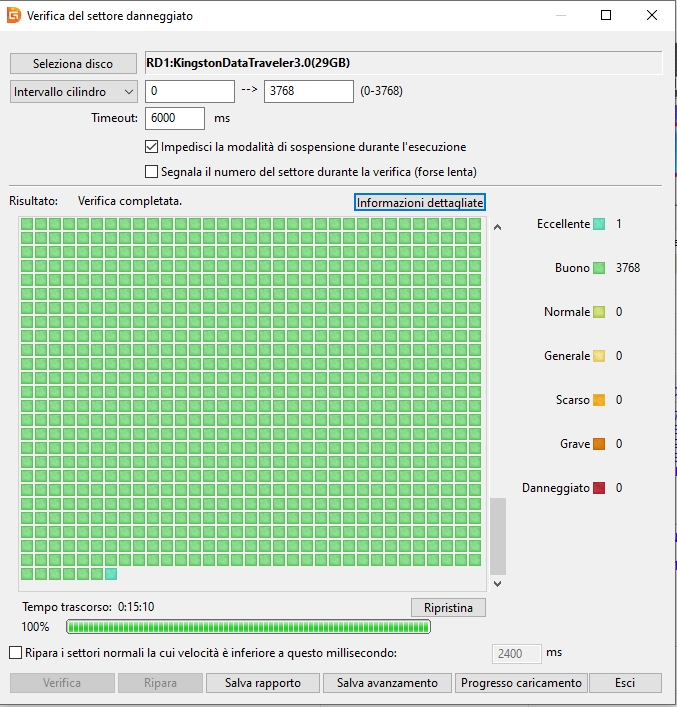Click the Esci button
The width and height of the screenshot is (677, 707).
(625, 683)
